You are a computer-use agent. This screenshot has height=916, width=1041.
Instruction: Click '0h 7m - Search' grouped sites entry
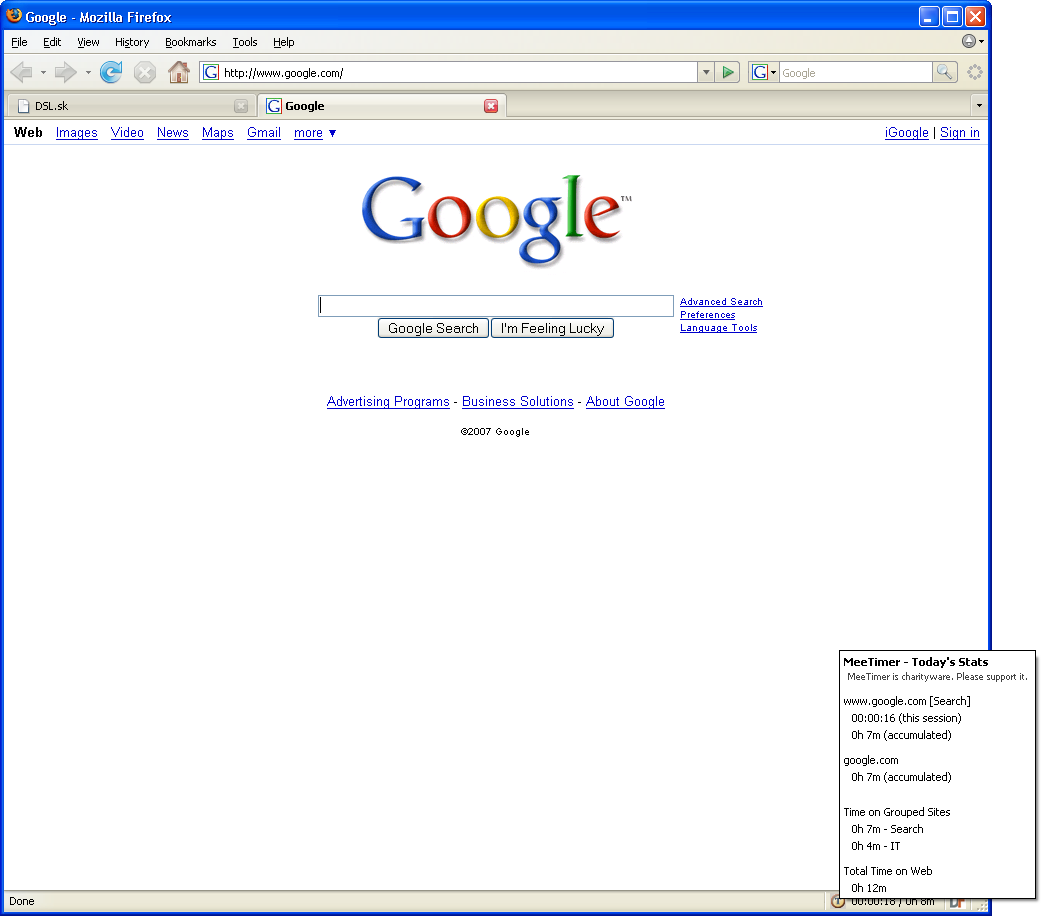(x=887, y=829)
